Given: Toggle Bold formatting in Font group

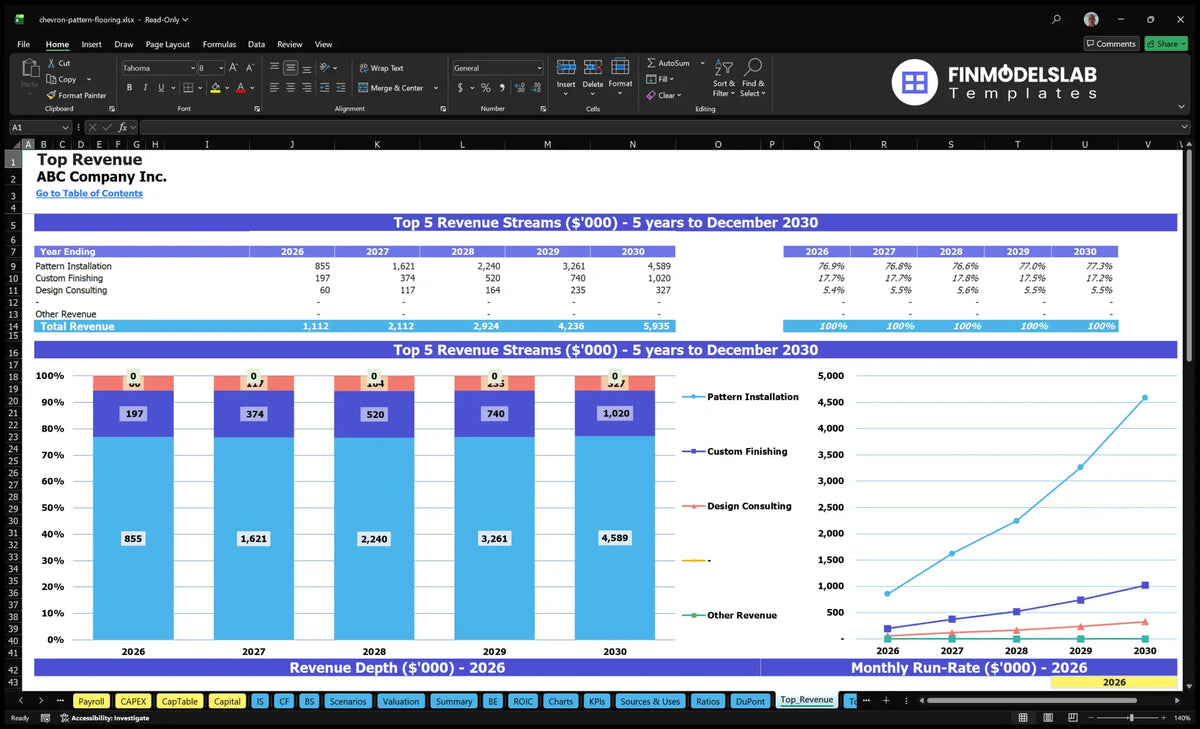Looking at the screenshot, I should tap(130, 88).
